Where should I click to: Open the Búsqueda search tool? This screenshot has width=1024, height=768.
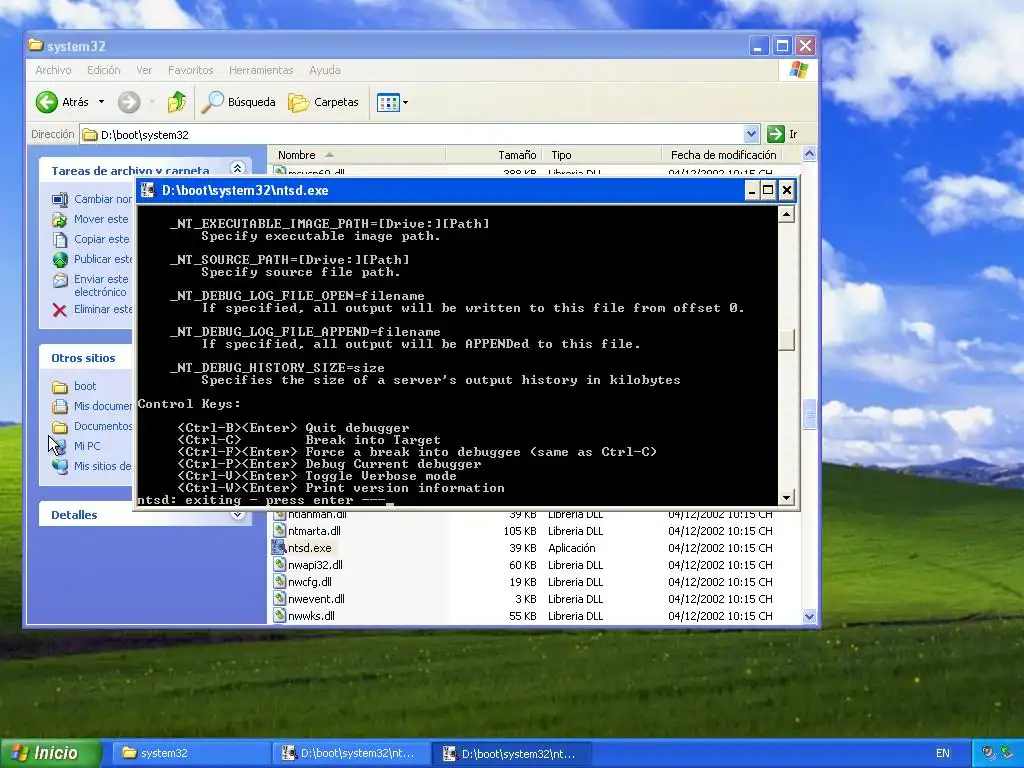[x=238, y=102]
